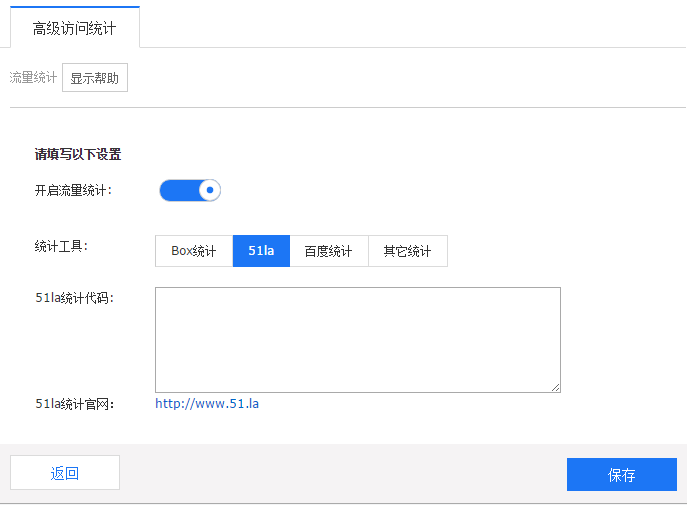
Task: Click the text area resize handle corner
Action: point(555,387)
